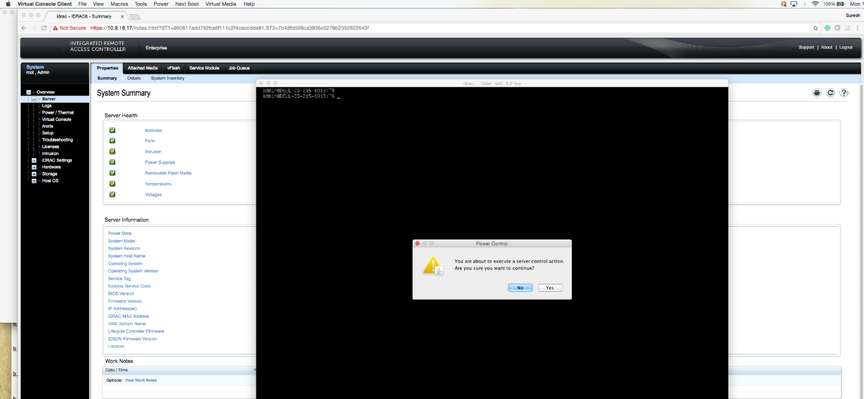Expand the Hardware tree node
The image size is (864, 399).
(34, 167)
